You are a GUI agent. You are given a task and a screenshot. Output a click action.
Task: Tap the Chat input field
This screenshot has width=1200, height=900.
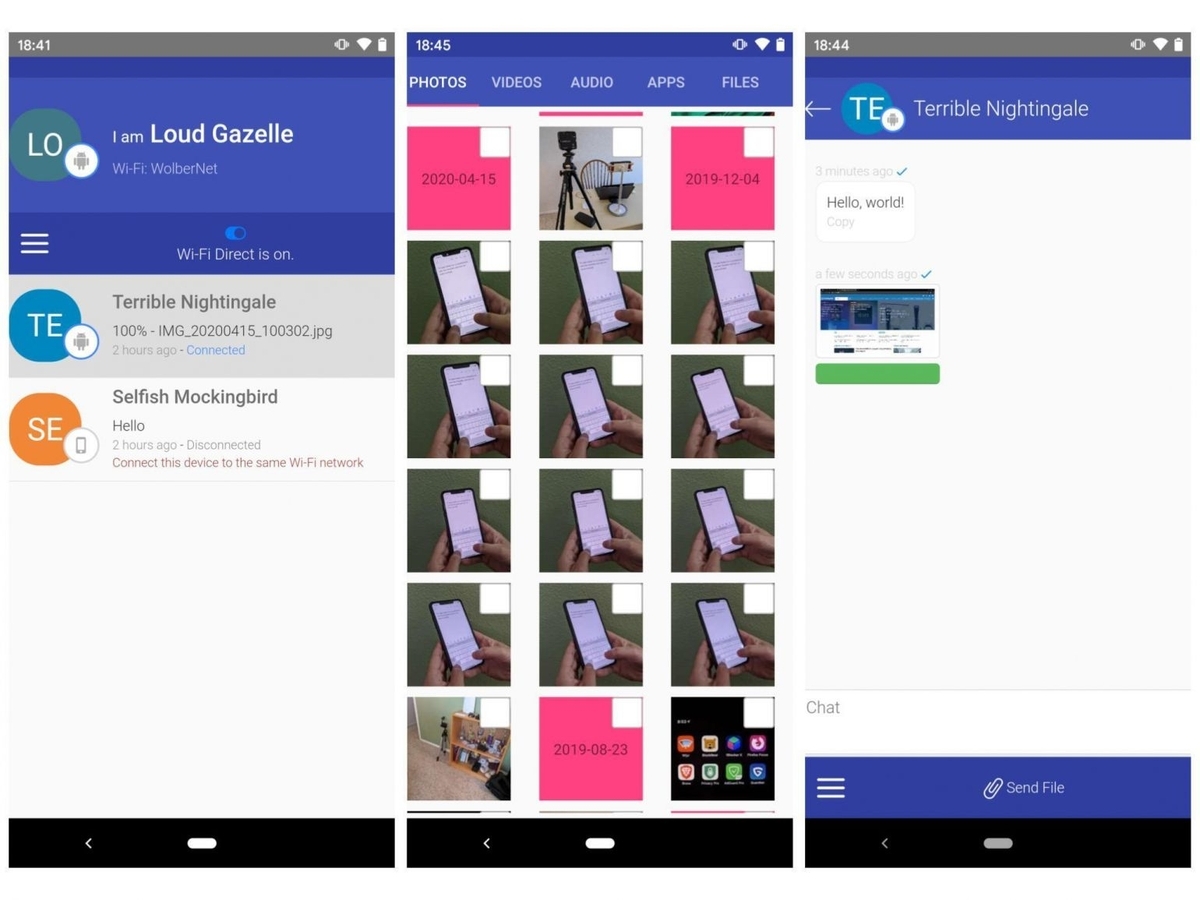[900, 708]
